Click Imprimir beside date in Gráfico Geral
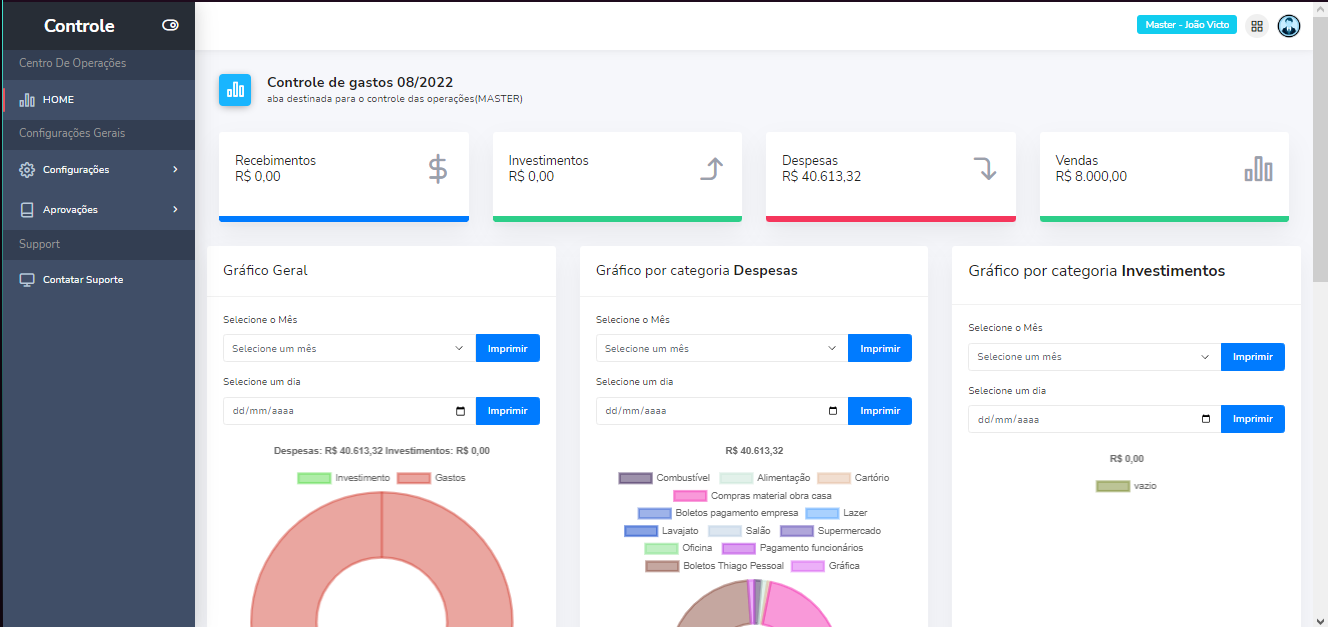The image size is (1328, 627). coord(508,411)
